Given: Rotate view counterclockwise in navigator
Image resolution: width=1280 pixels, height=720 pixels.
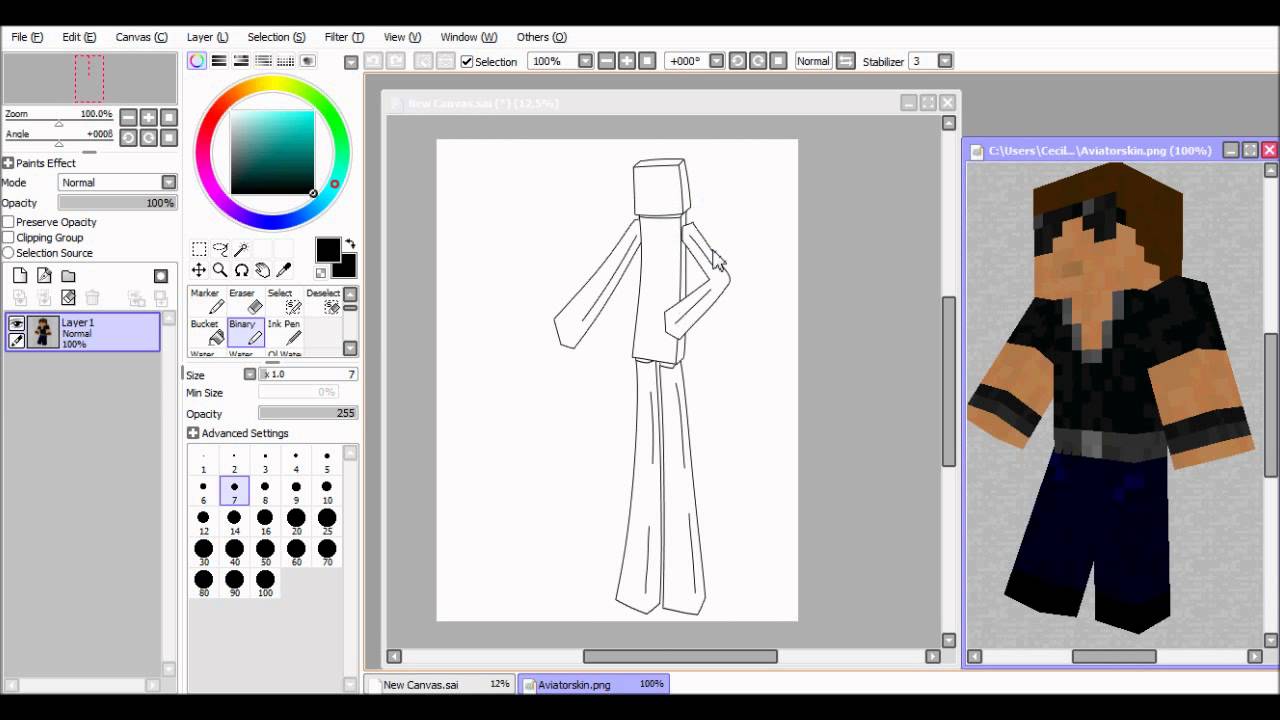Looking at the screenshot, I should pyautogui.click(x=128, y=137).
